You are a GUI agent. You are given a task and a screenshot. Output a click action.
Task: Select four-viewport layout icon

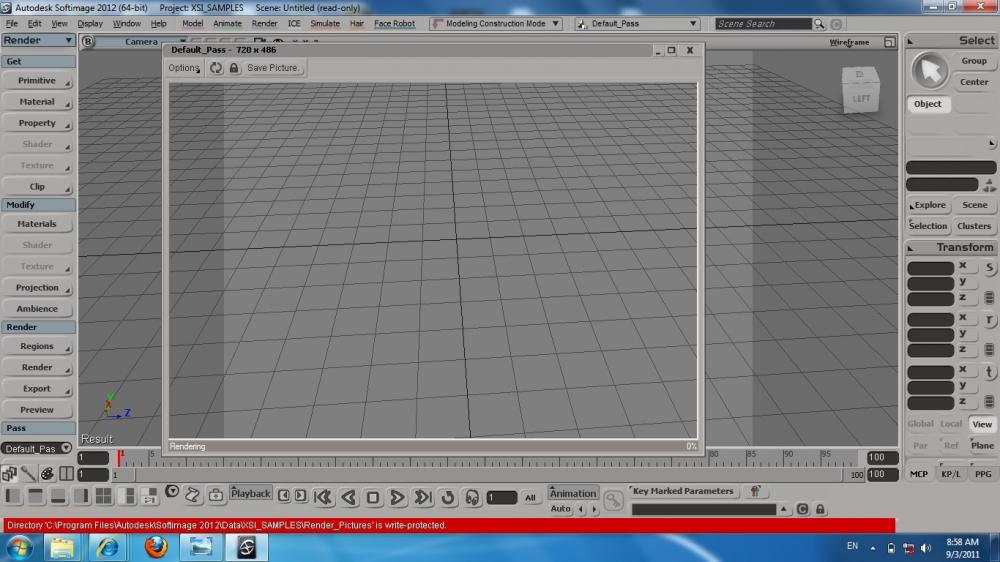click(103, 496)
